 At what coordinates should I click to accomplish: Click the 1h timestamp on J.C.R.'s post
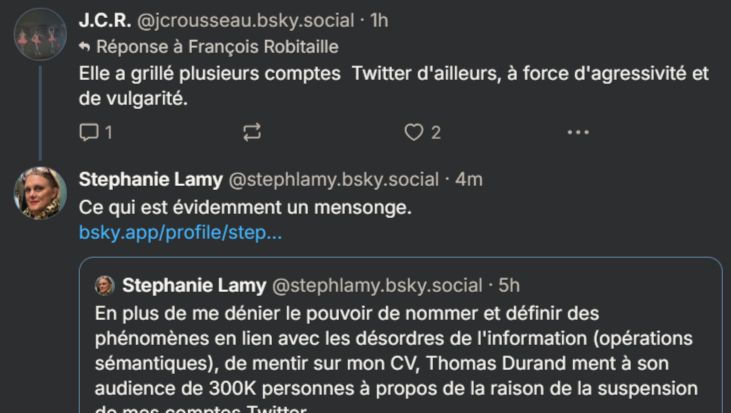click(380, 20)
